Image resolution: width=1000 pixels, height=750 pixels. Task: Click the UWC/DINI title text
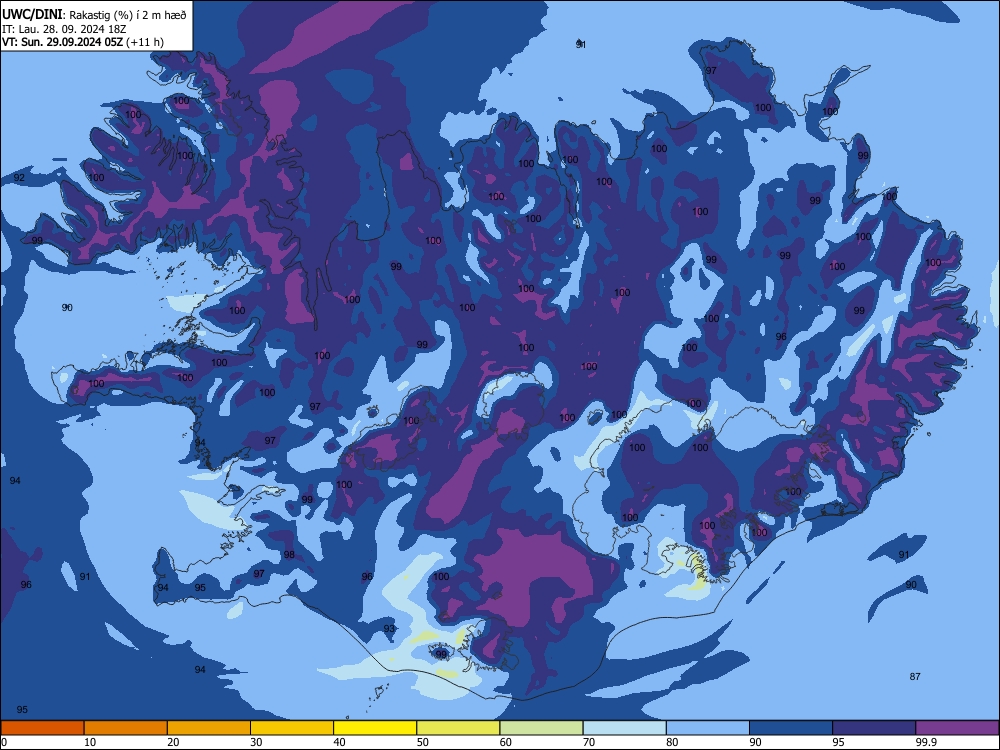click(33, 15)
